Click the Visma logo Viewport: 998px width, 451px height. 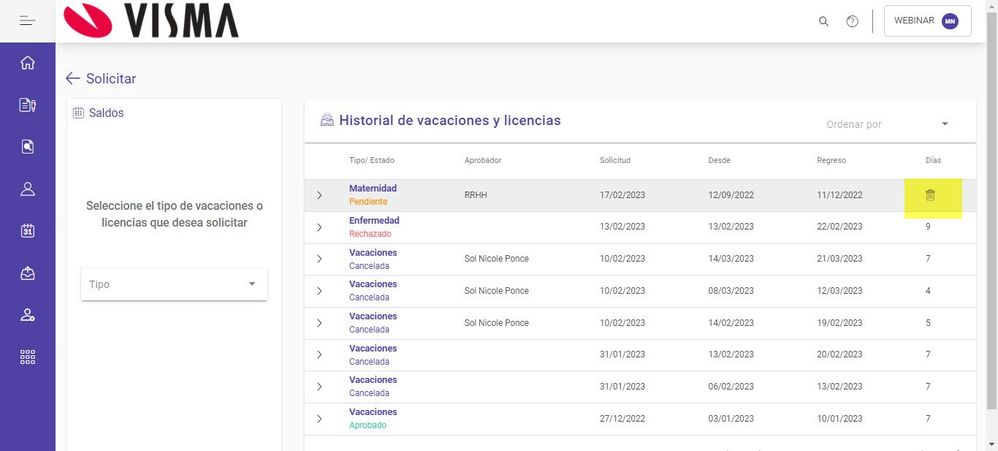click(151, 20)
